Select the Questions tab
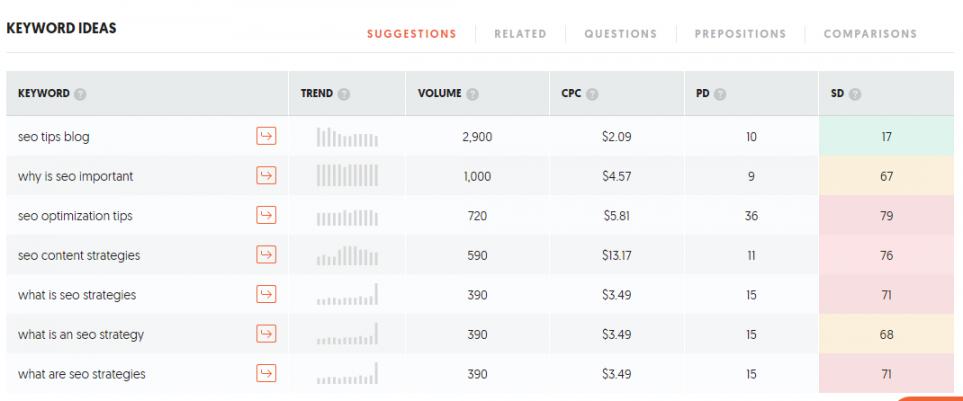Screen dimensions: 963x401 click(621, 34)
